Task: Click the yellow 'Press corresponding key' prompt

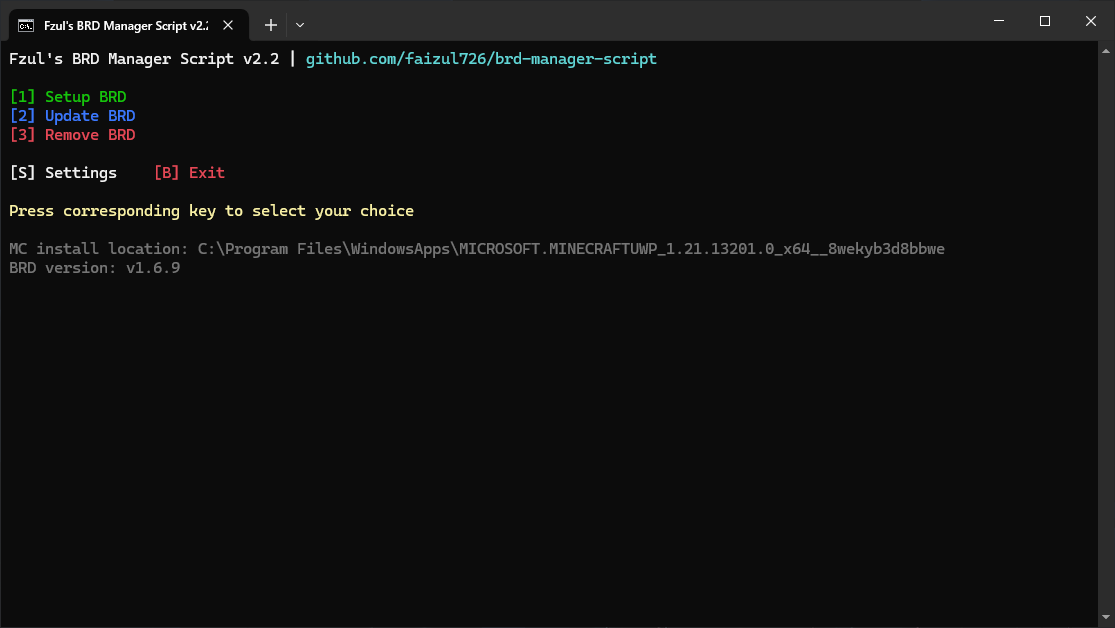Action: coord(211,211)
